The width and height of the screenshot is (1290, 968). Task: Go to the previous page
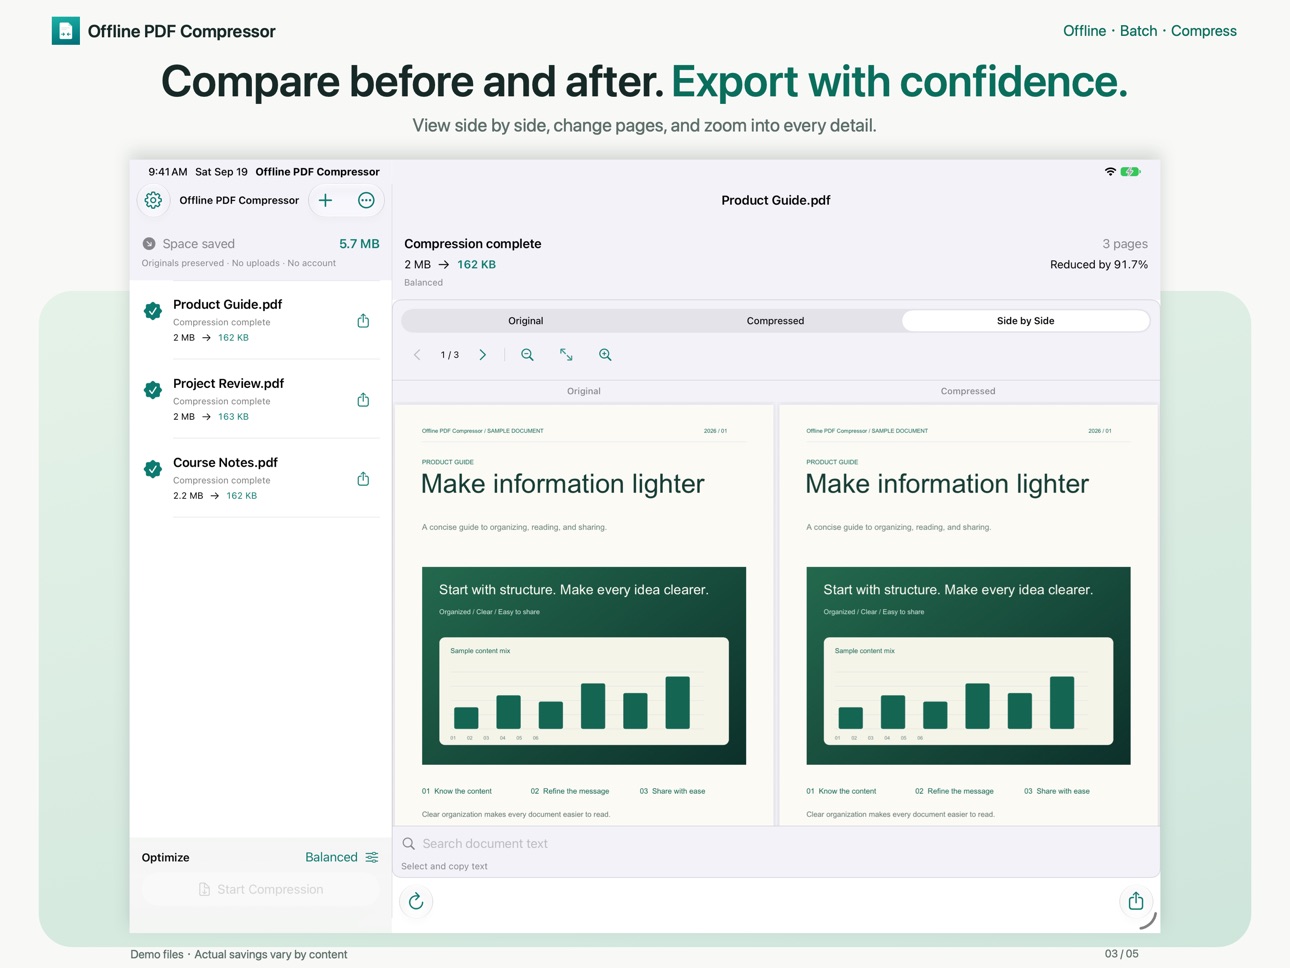click(417, 355)
